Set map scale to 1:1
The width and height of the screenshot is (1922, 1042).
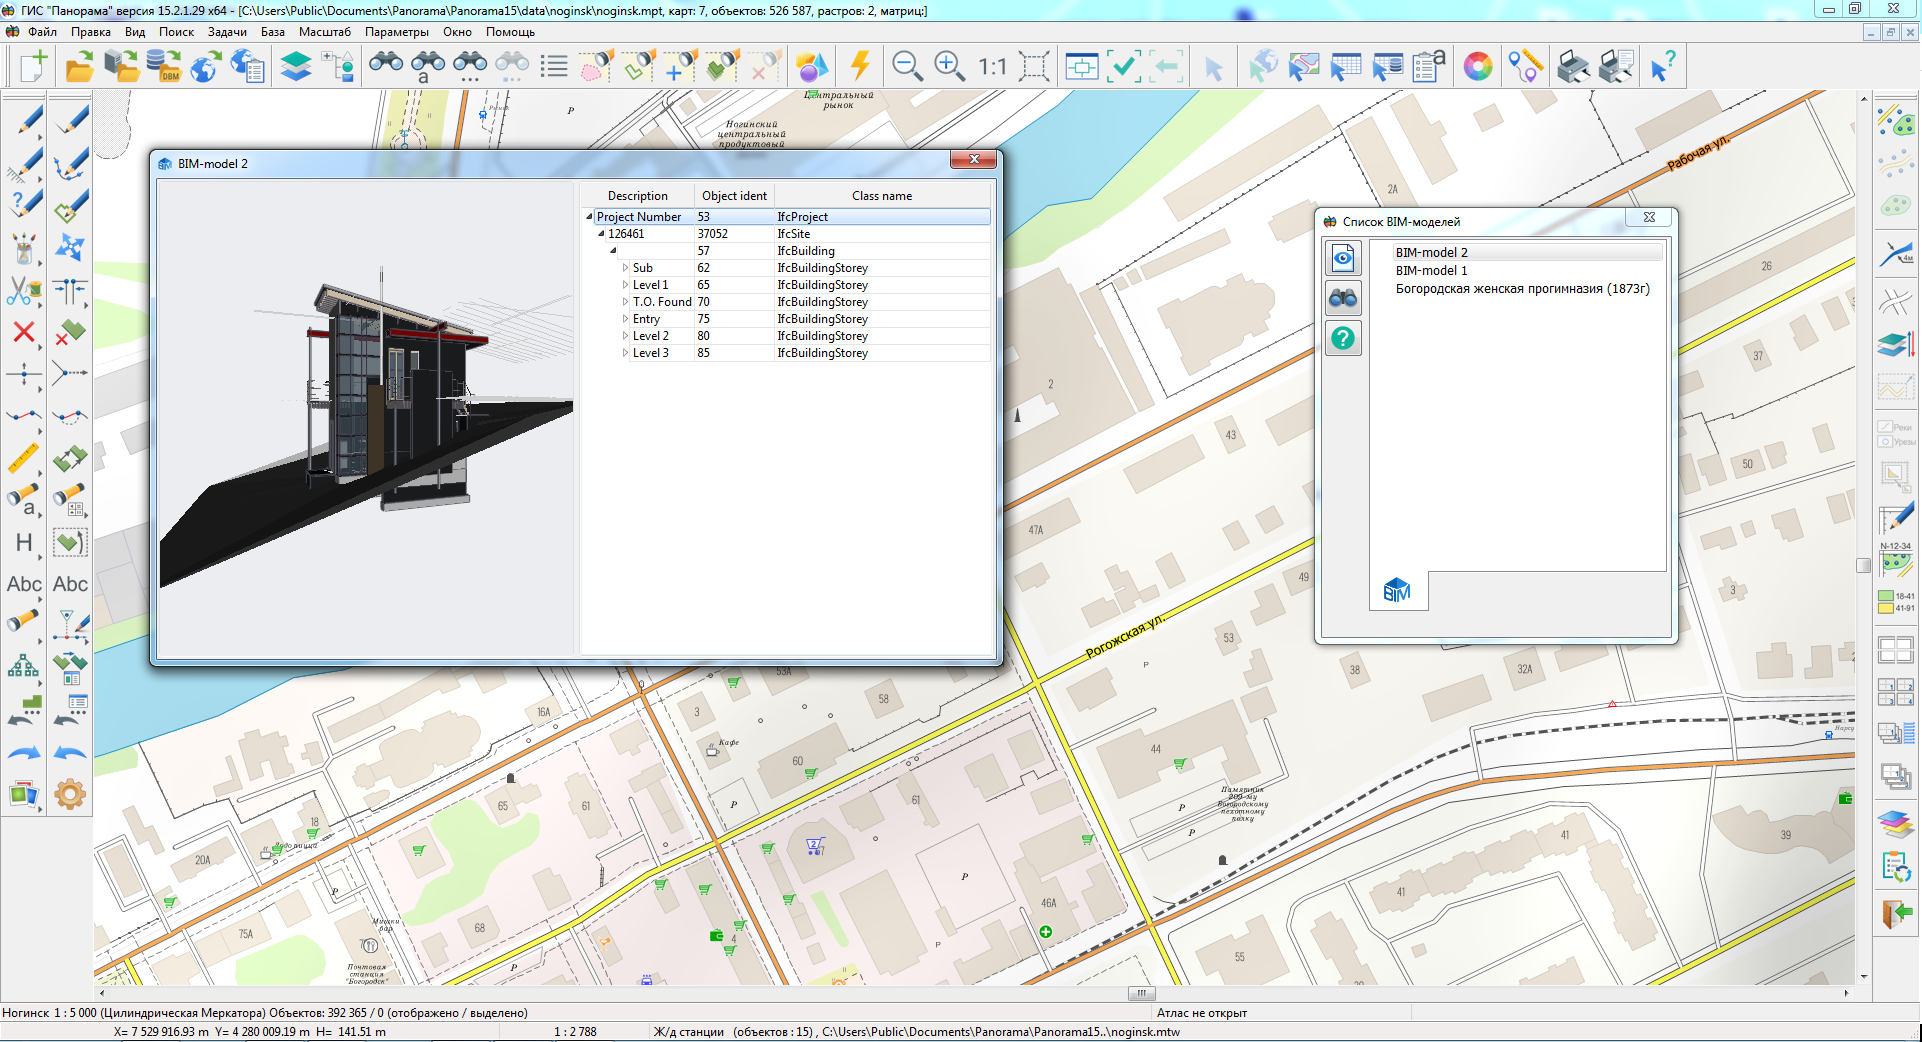click(x=991, y=67)
